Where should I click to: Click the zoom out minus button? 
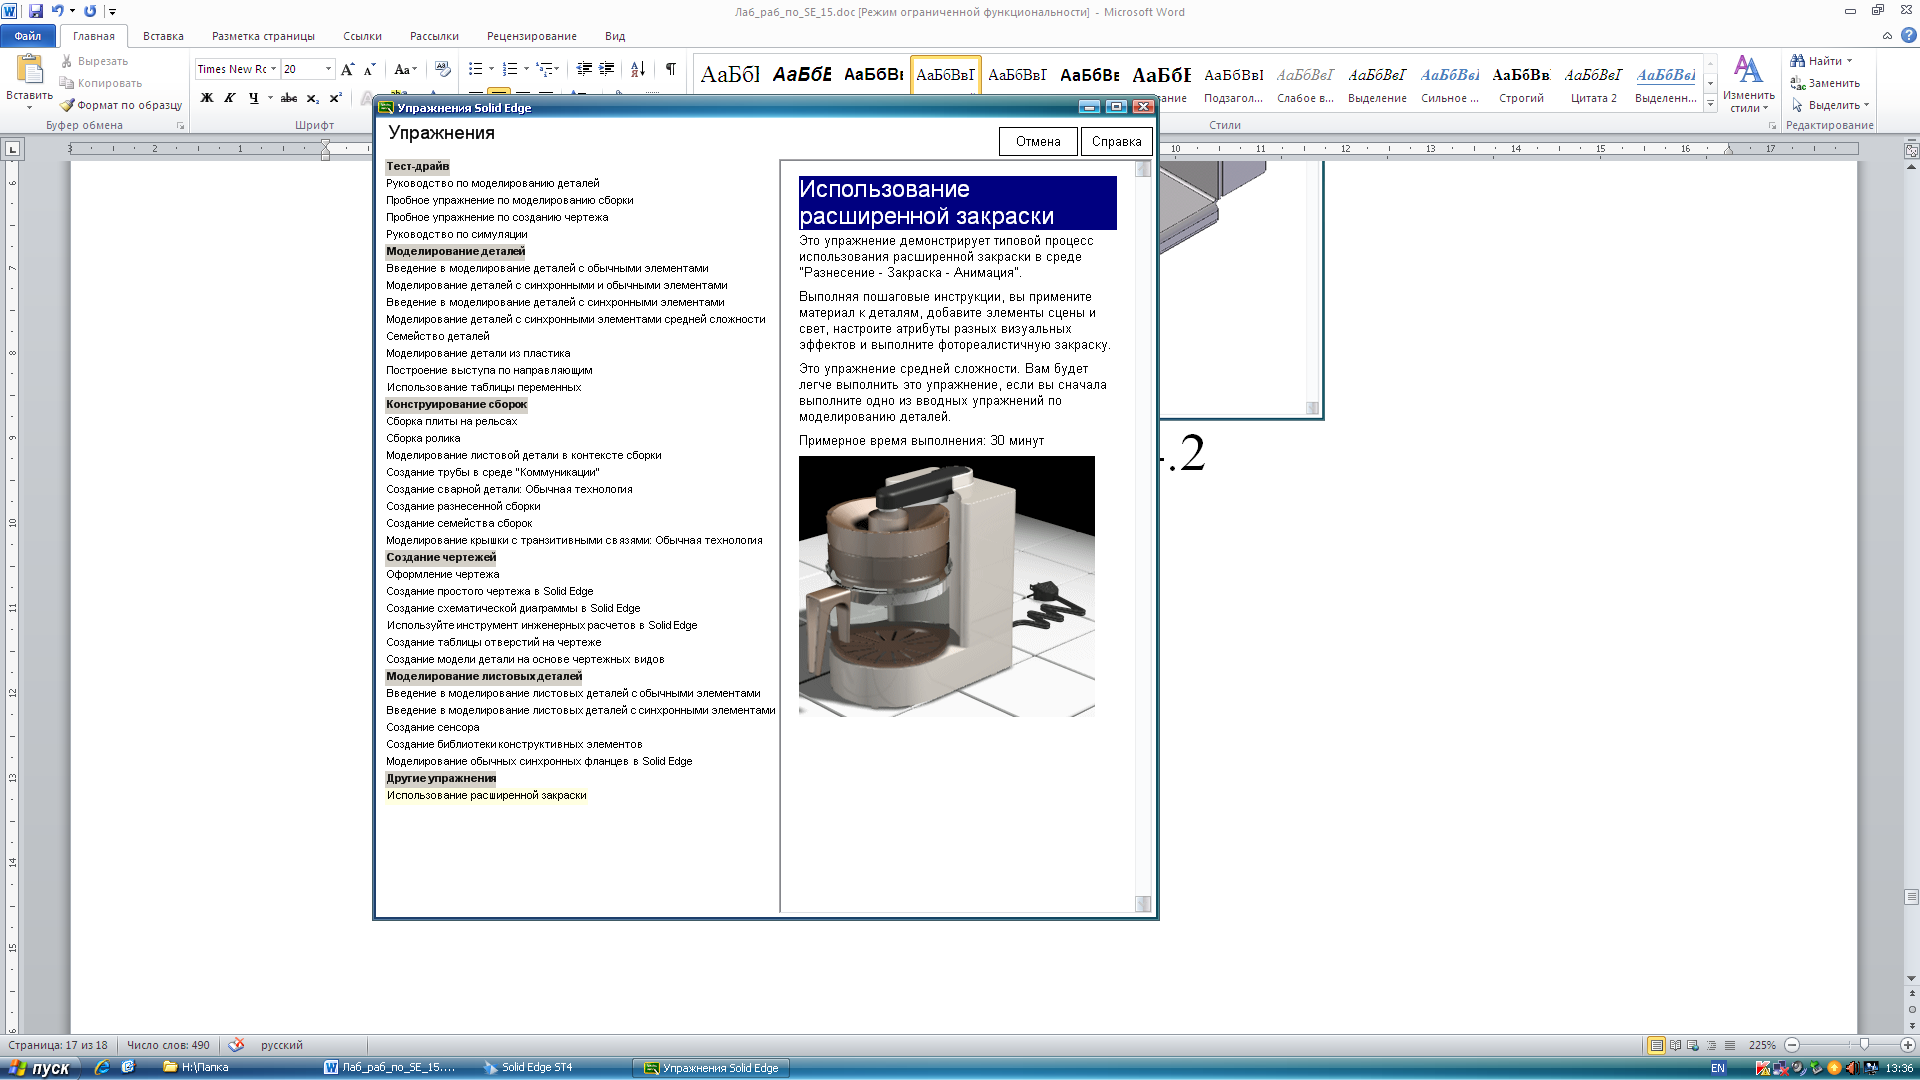click(1792, 1045)
